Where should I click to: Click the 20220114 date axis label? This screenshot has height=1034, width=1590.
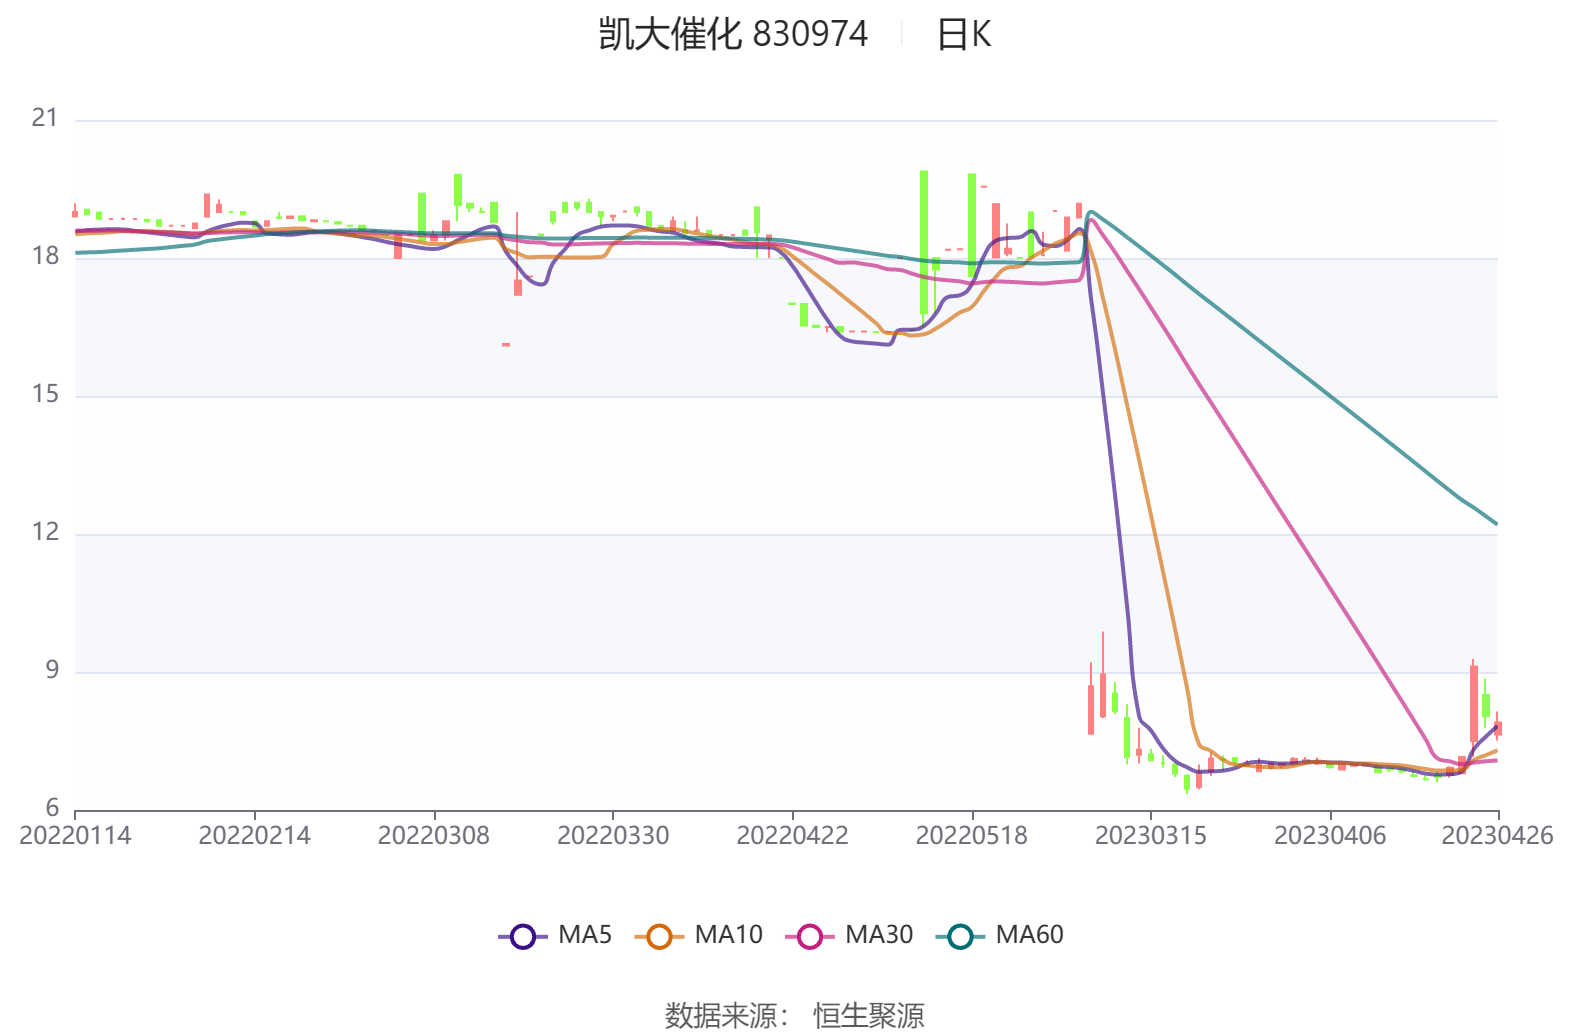tap(75, 835)
